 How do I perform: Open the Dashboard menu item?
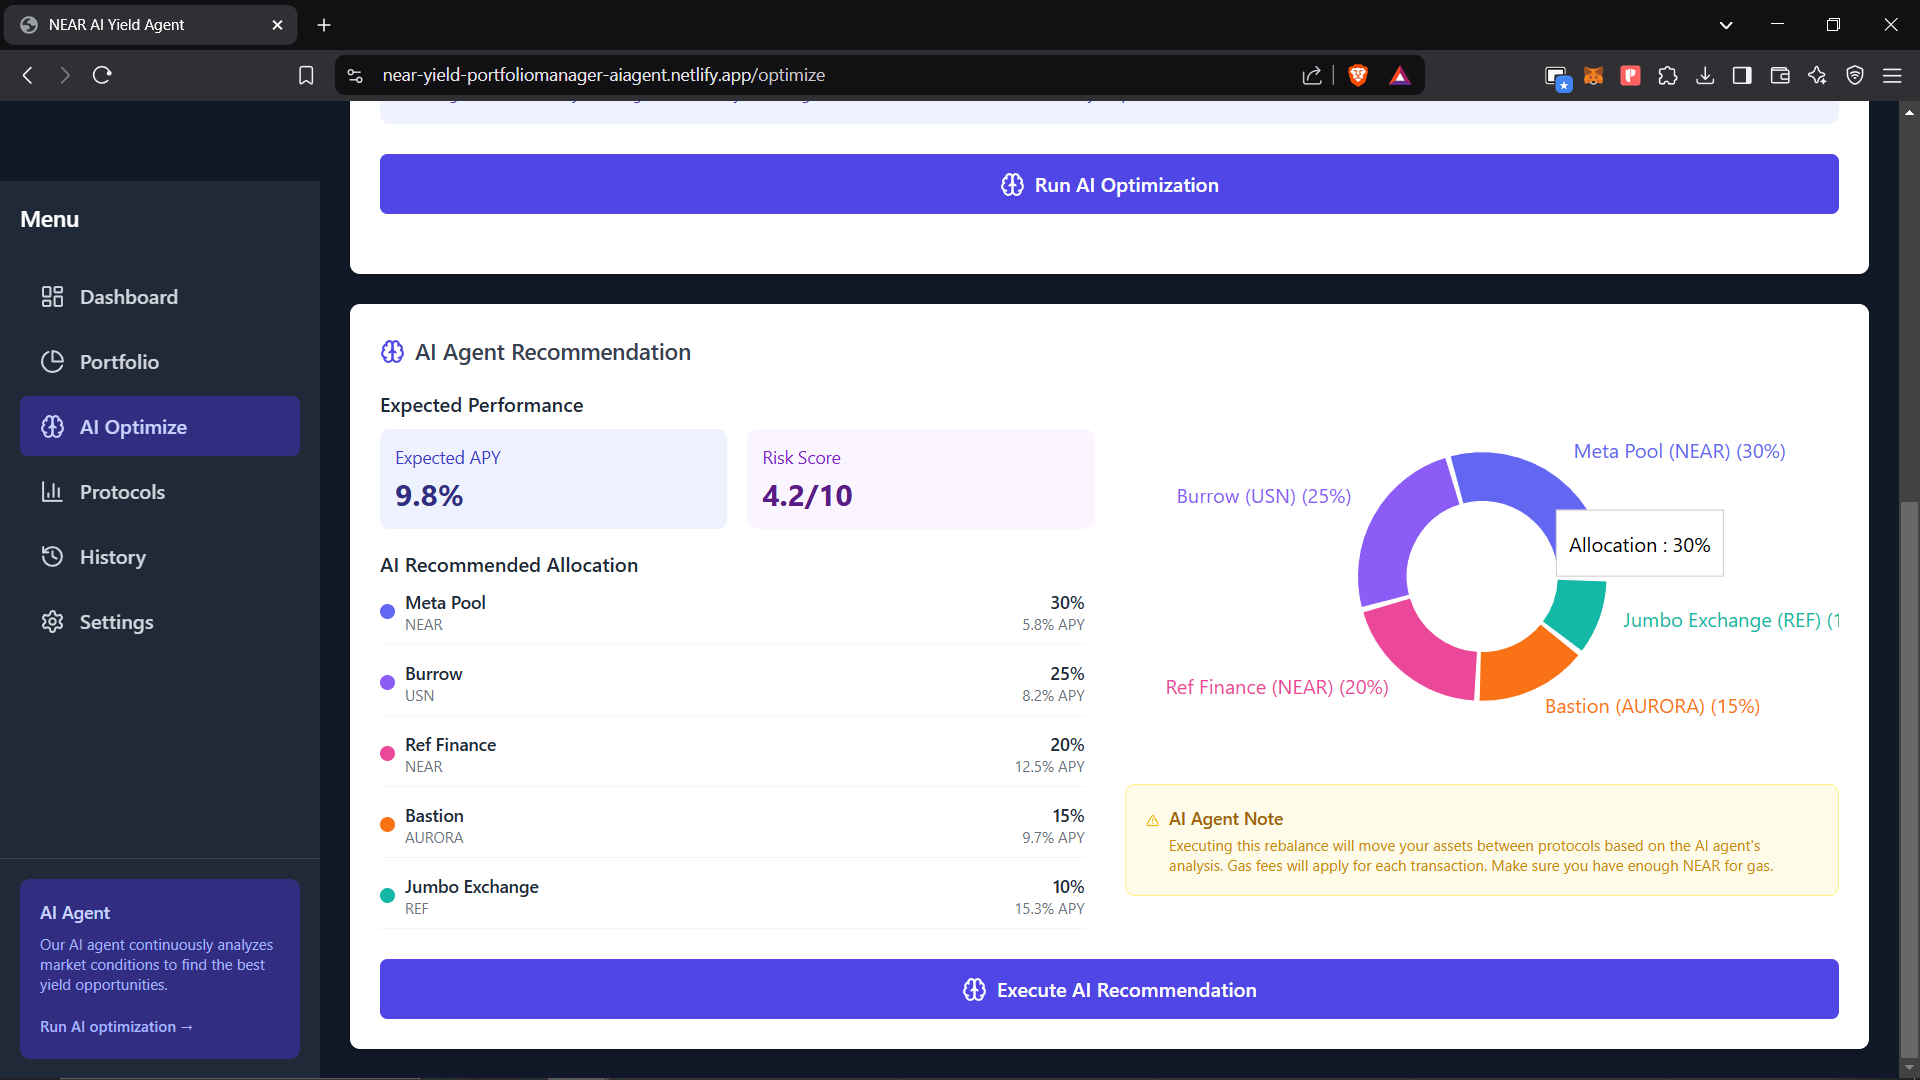[128, 297]
